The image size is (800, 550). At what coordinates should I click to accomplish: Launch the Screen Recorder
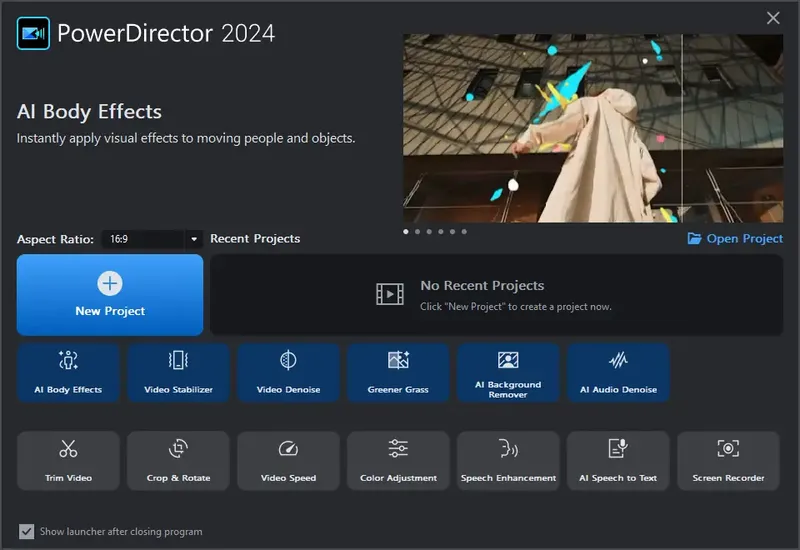point(728,461)
